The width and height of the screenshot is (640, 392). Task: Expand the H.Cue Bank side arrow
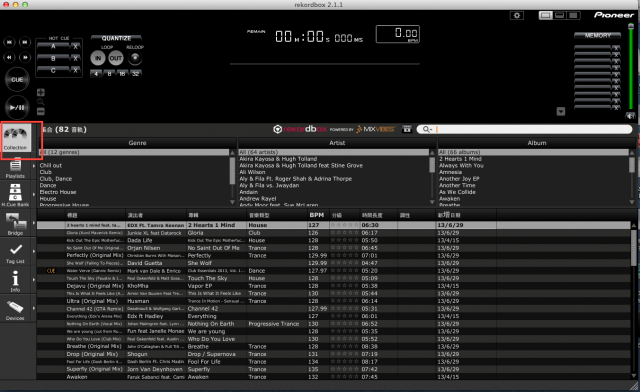[34, 194]
